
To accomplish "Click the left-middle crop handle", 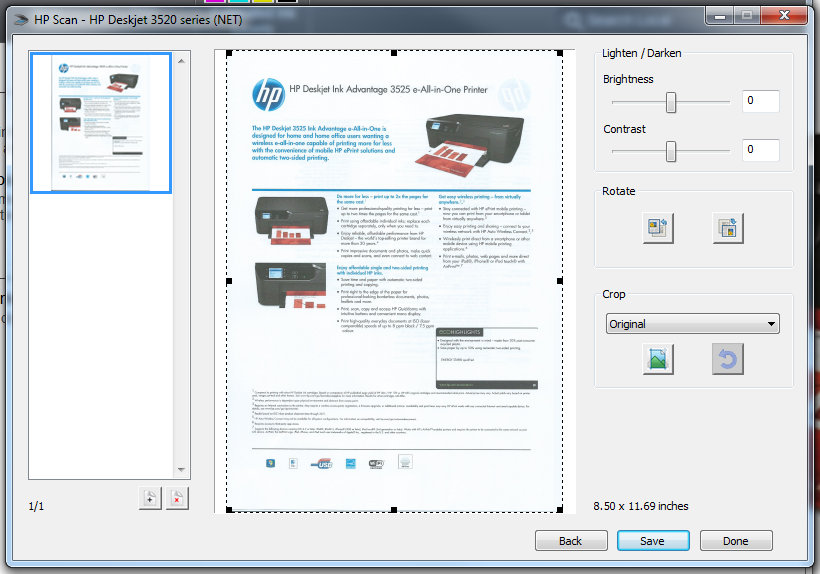I will tap(229, 281).
